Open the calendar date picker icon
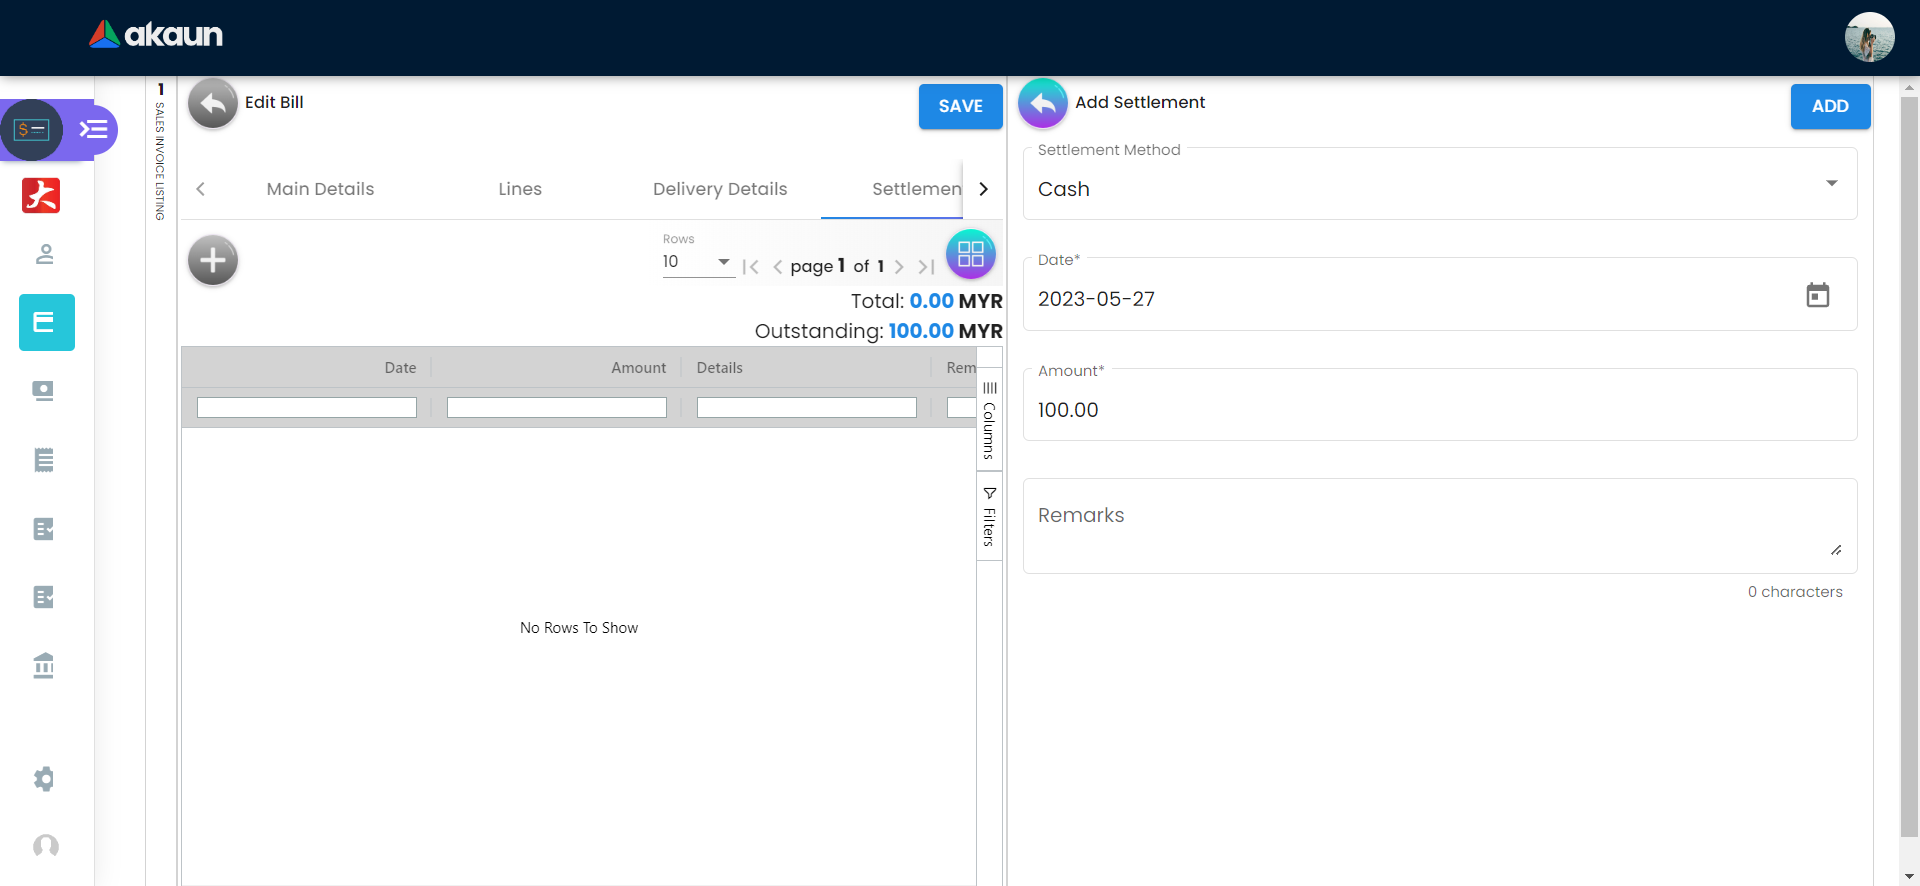This screenshot has width=1920, height=886. coord(1817,295)
